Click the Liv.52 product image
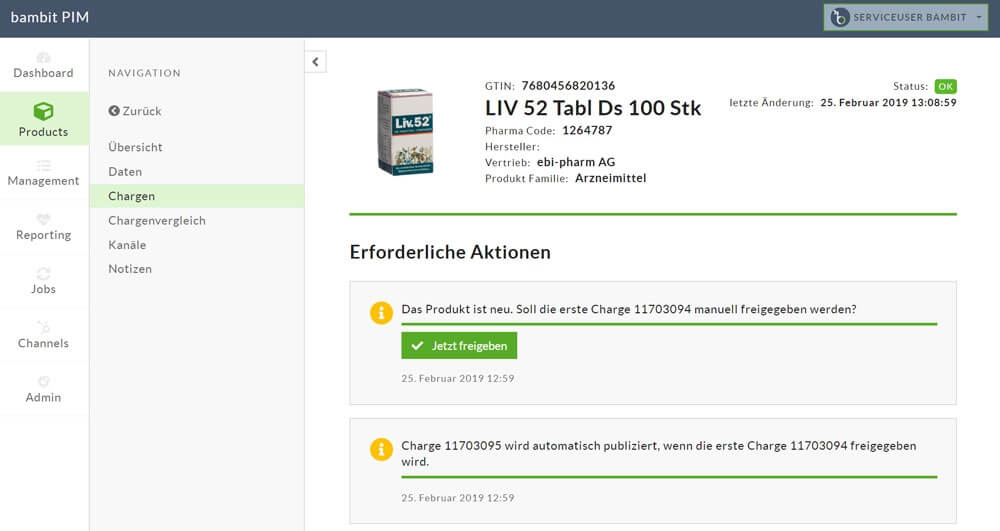 pyautogui.click(x=406, y=132)
